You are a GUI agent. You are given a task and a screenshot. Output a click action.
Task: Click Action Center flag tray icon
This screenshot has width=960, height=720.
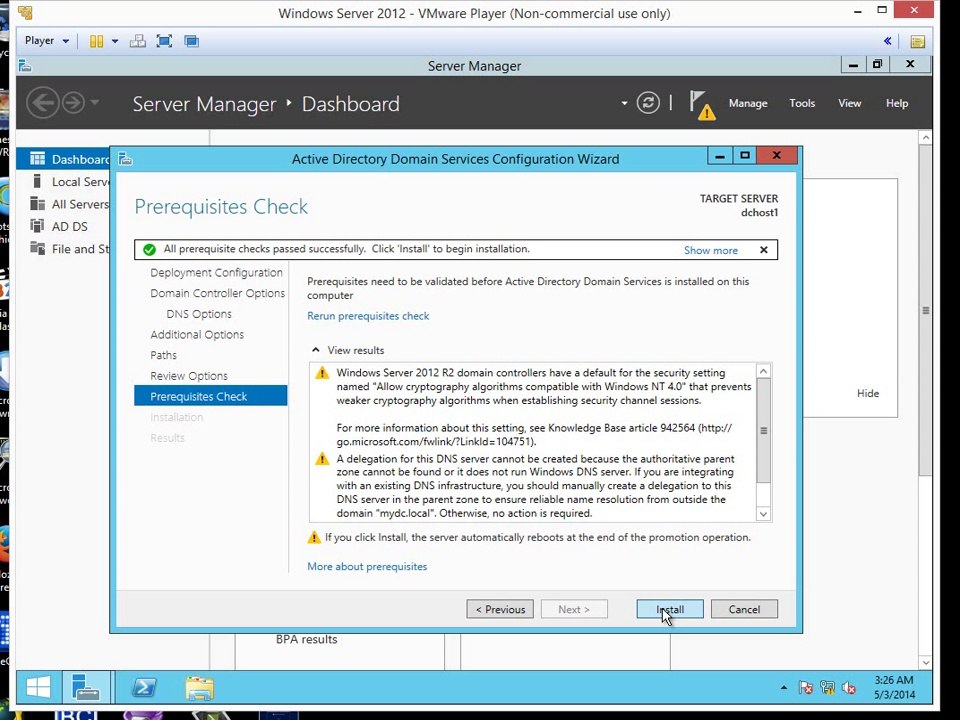click(806, 688)
